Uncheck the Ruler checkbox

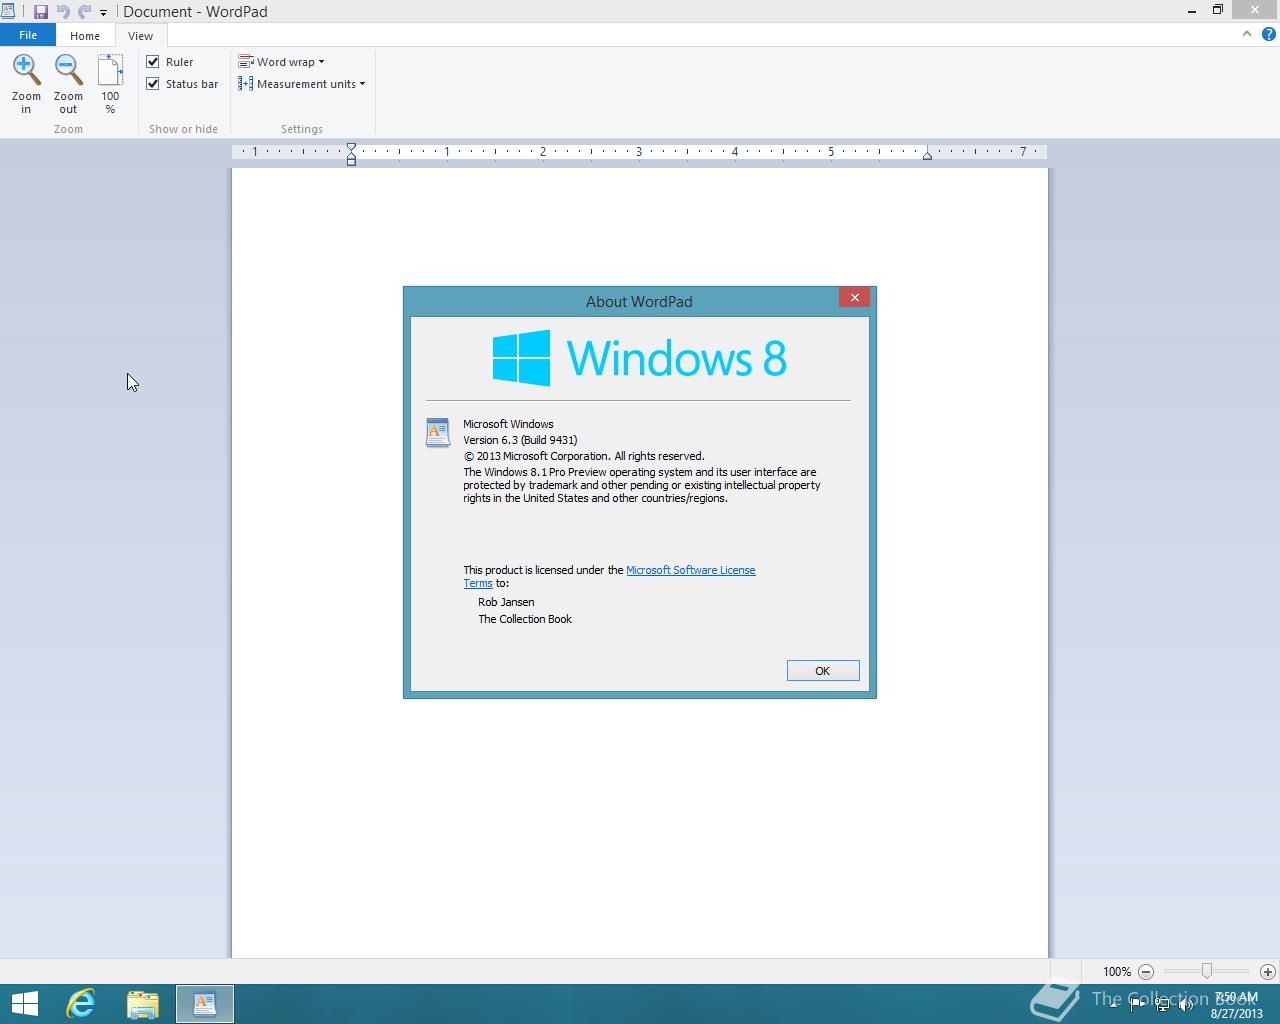click(153, 62)
